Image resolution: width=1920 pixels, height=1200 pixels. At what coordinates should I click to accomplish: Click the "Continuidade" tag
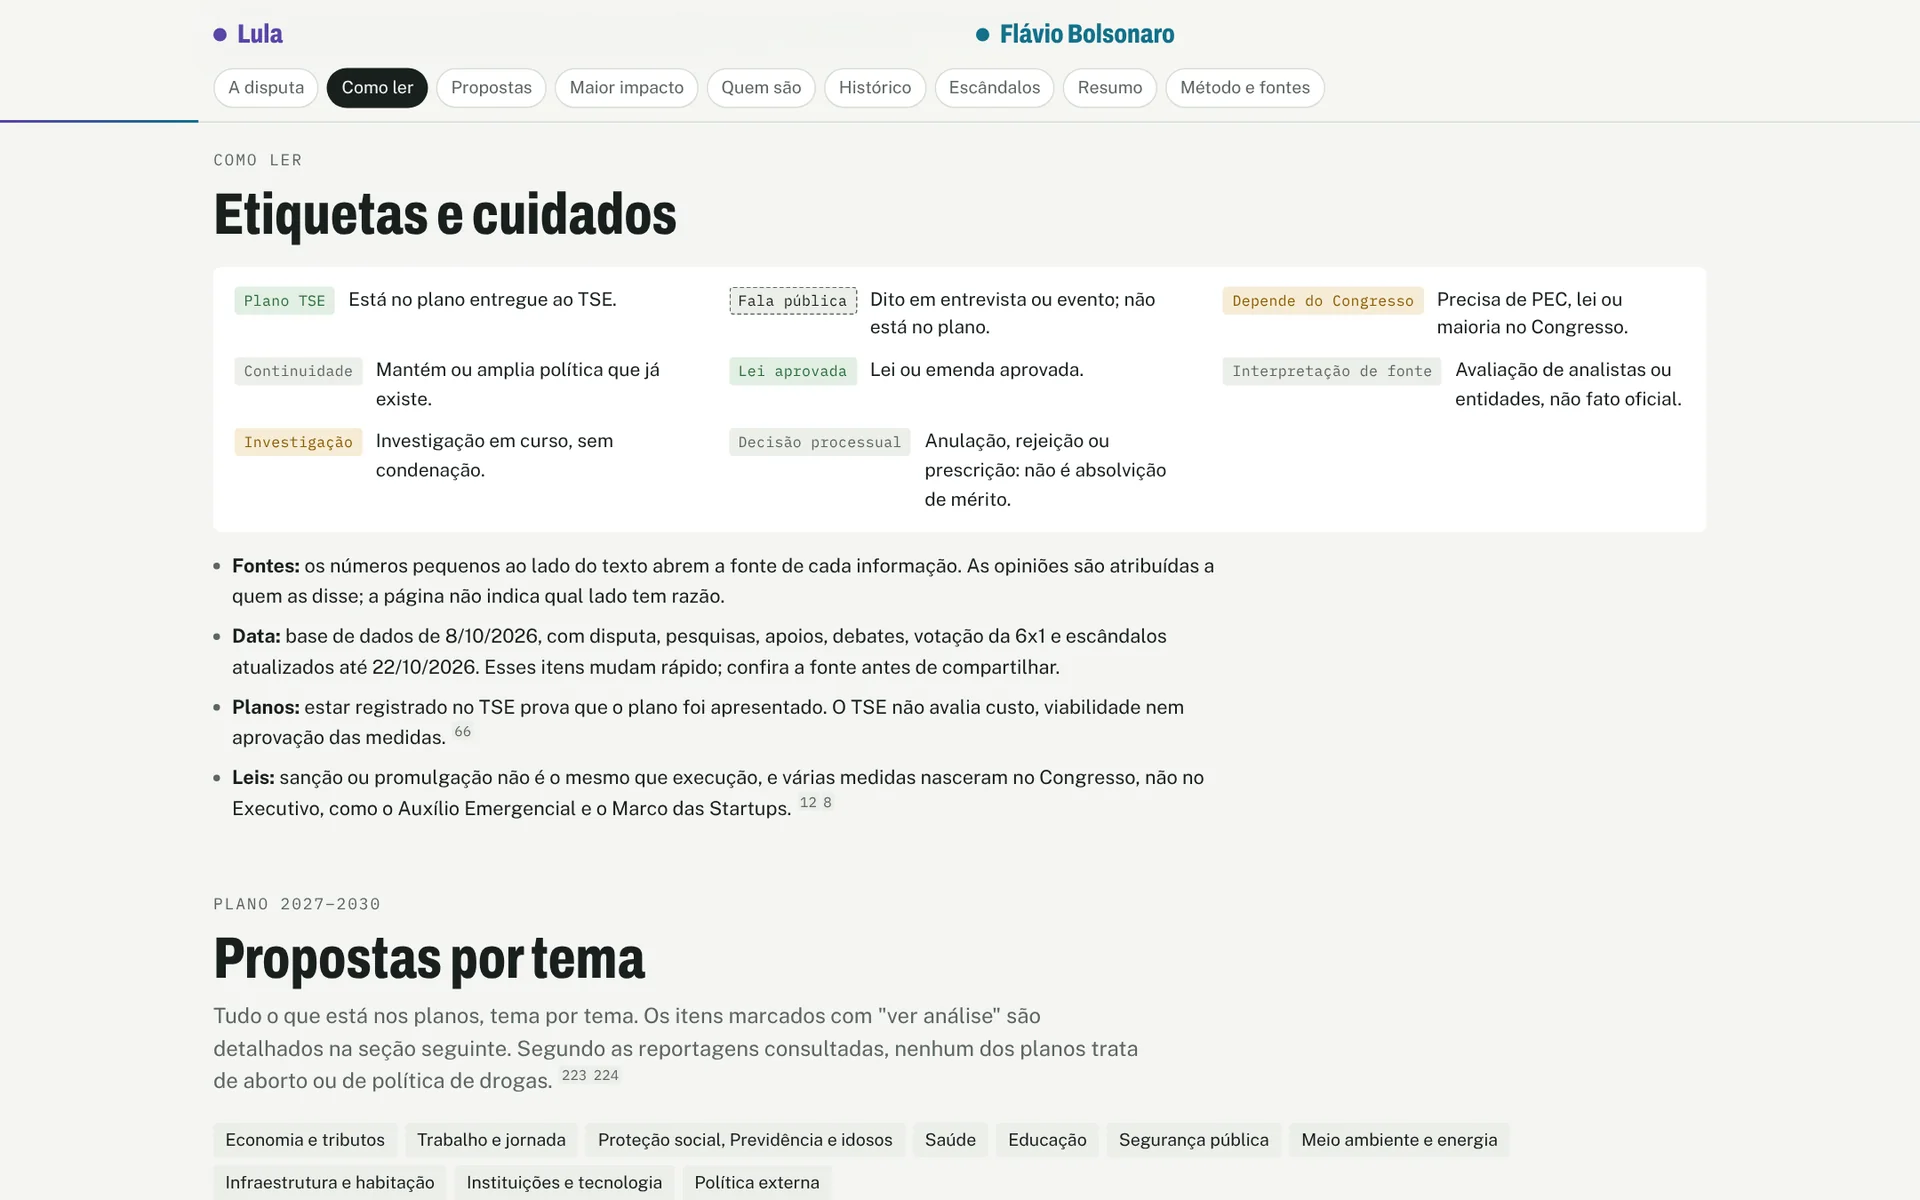298,371
